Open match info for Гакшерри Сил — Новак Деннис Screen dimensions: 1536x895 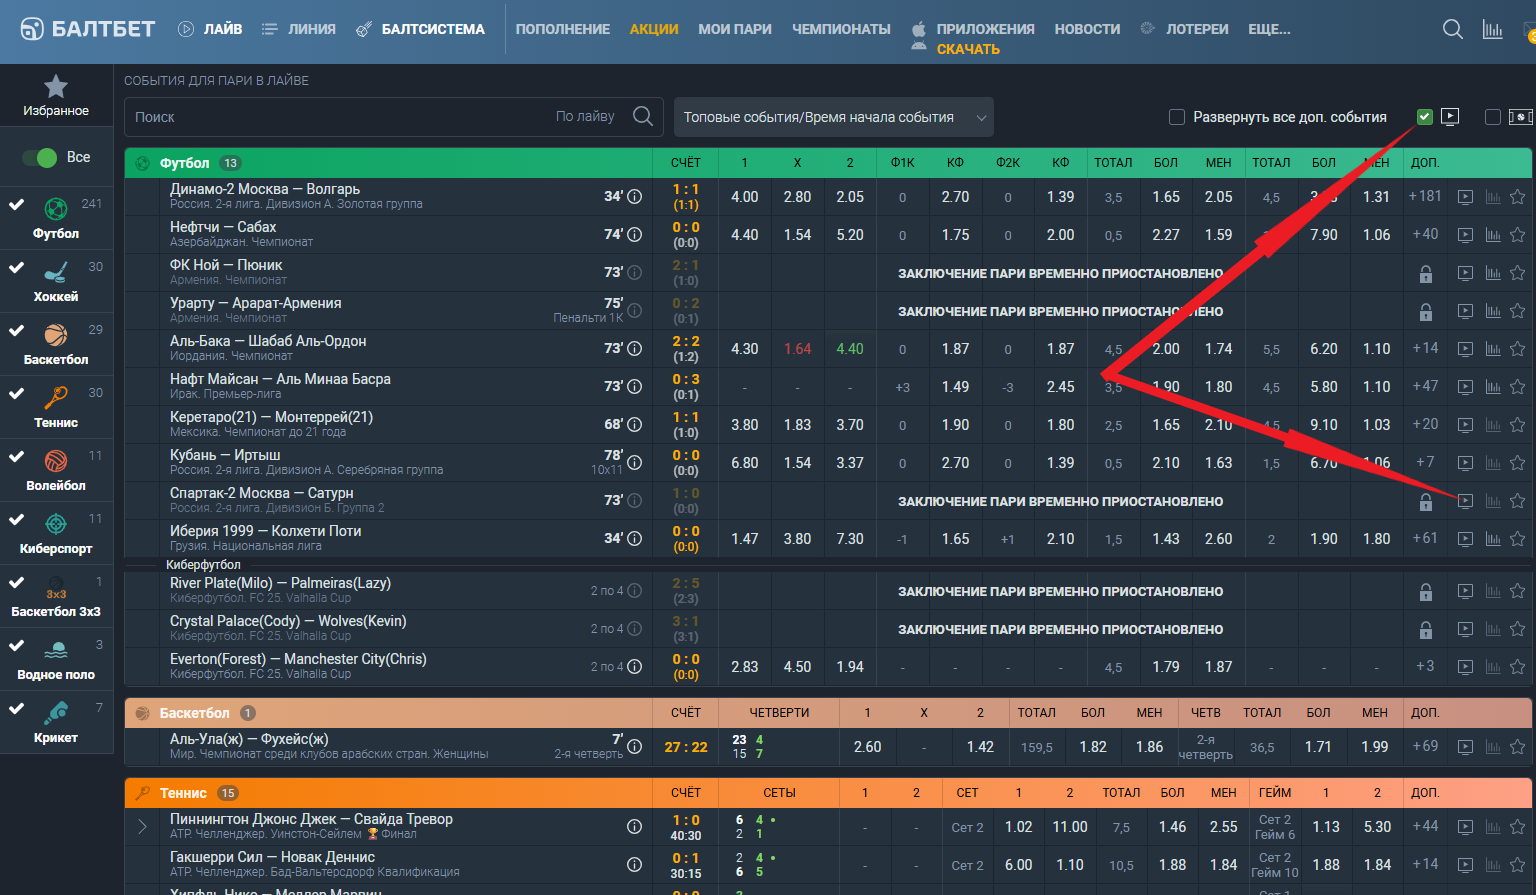pos(634,865)
